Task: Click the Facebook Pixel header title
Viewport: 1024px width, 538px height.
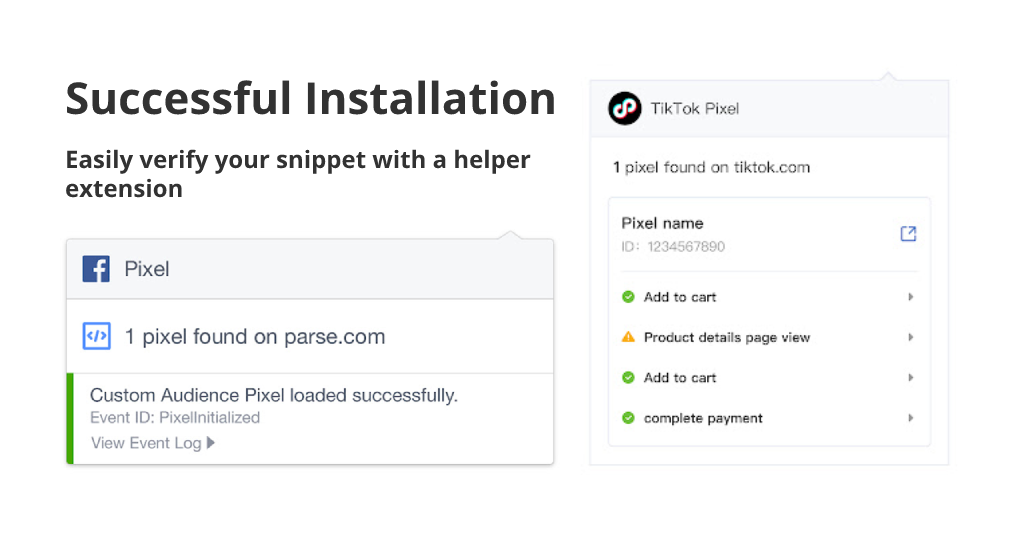Action: point(147,269)
